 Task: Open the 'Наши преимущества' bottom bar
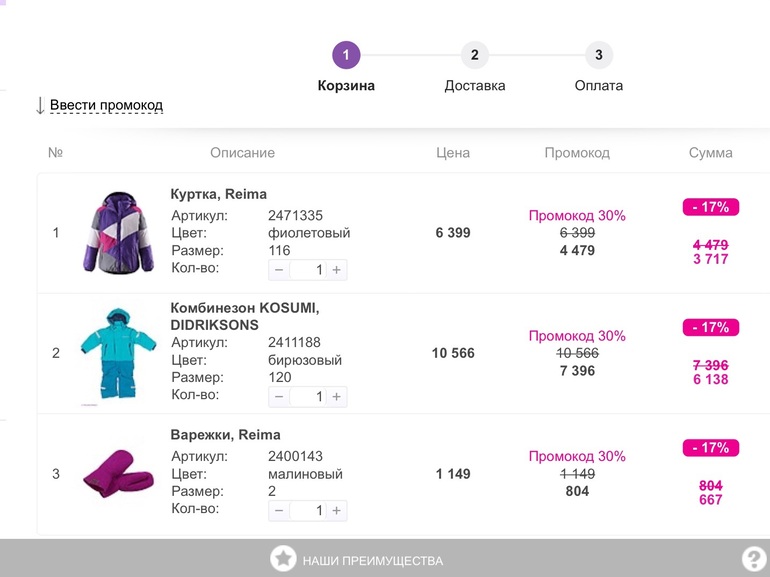click(x=372, y=561)
